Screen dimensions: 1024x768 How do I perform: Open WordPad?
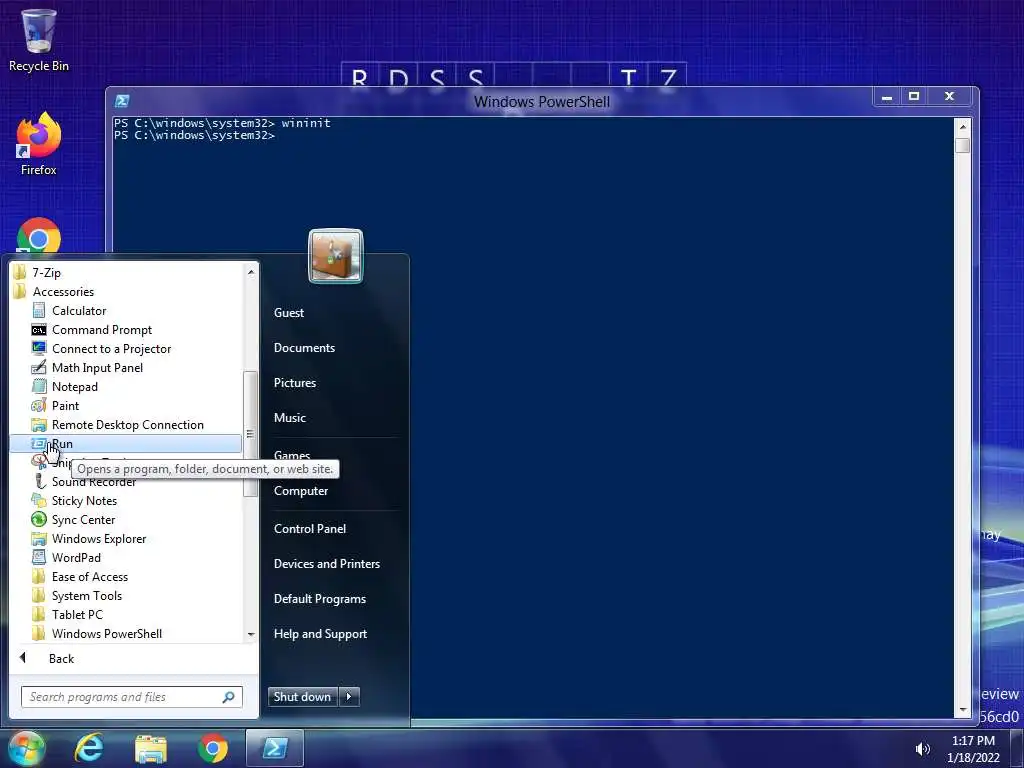click(76, 558)
